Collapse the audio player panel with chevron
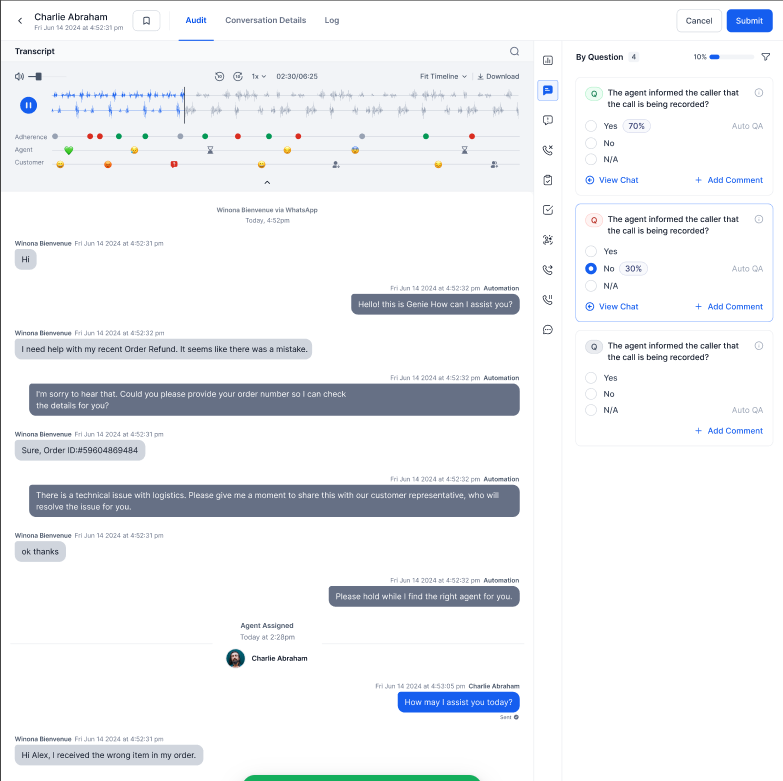The width and height of the screenshot is (783, 781). pyautogui.click(x=266, y=182)
